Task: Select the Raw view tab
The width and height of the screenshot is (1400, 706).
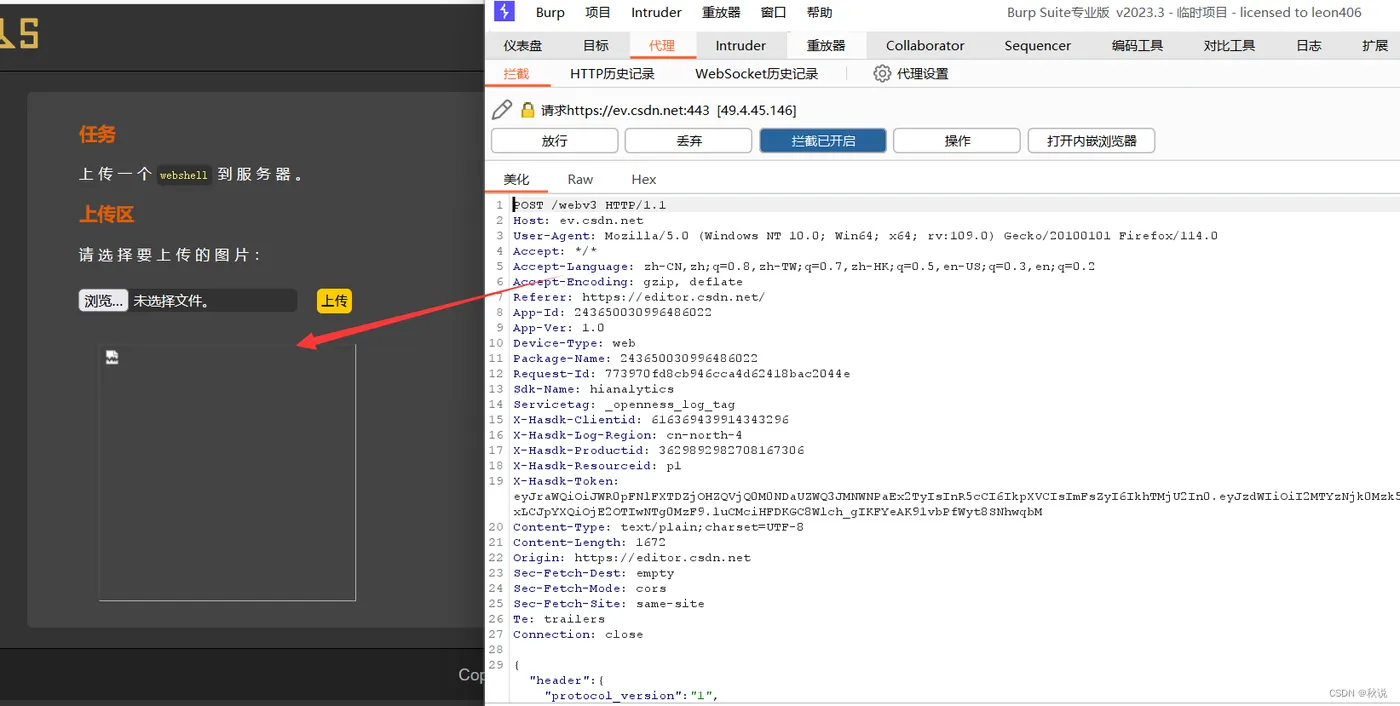Action: [x=580, y=180]
